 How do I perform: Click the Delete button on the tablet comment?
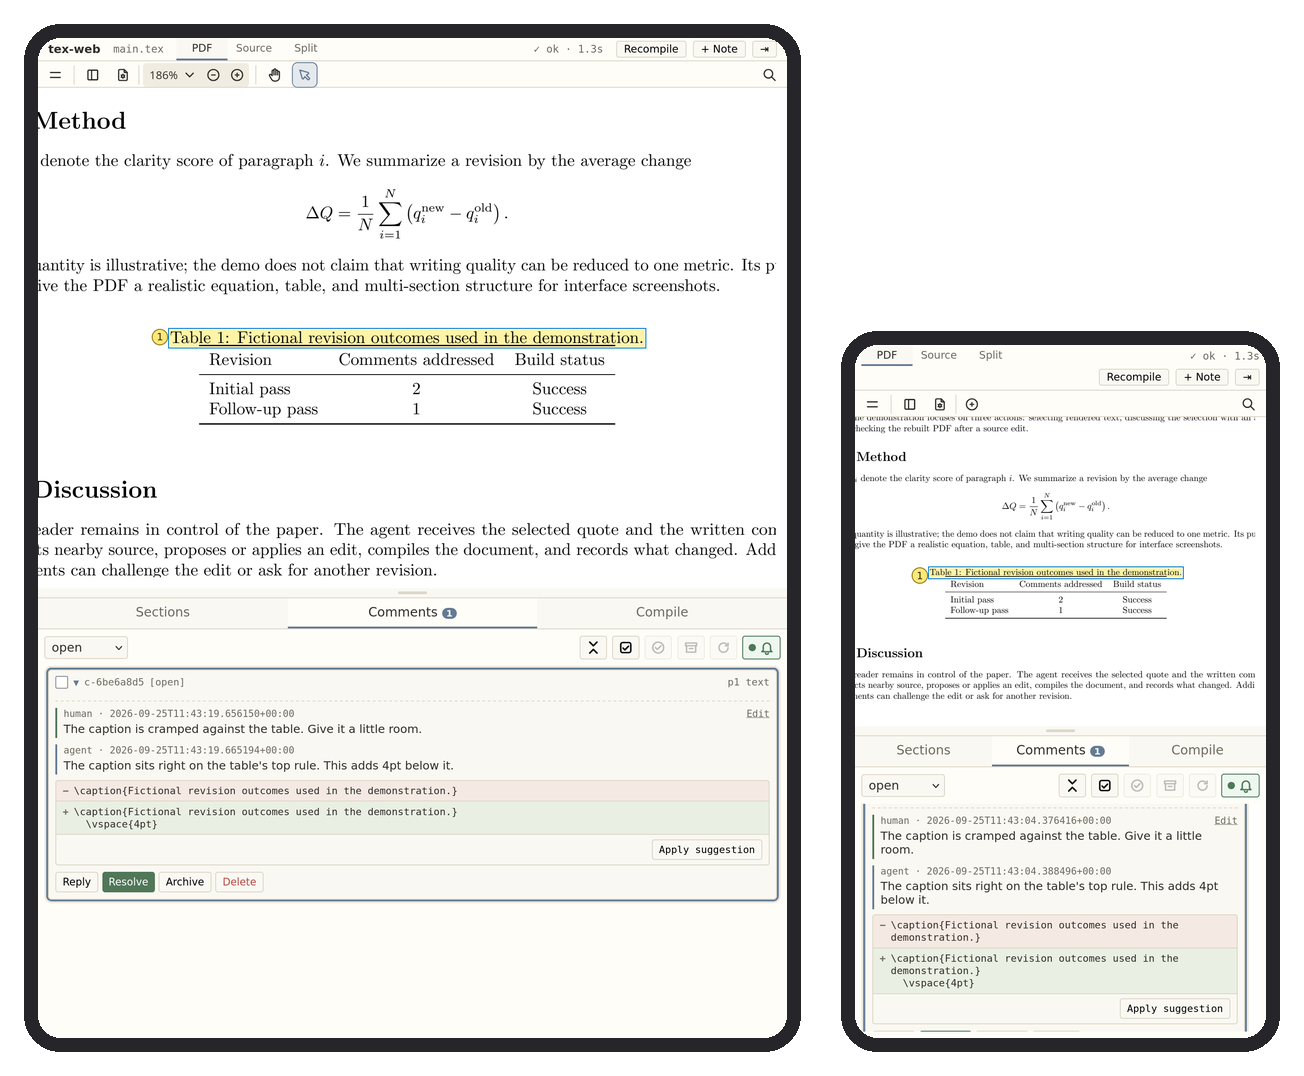240,882
